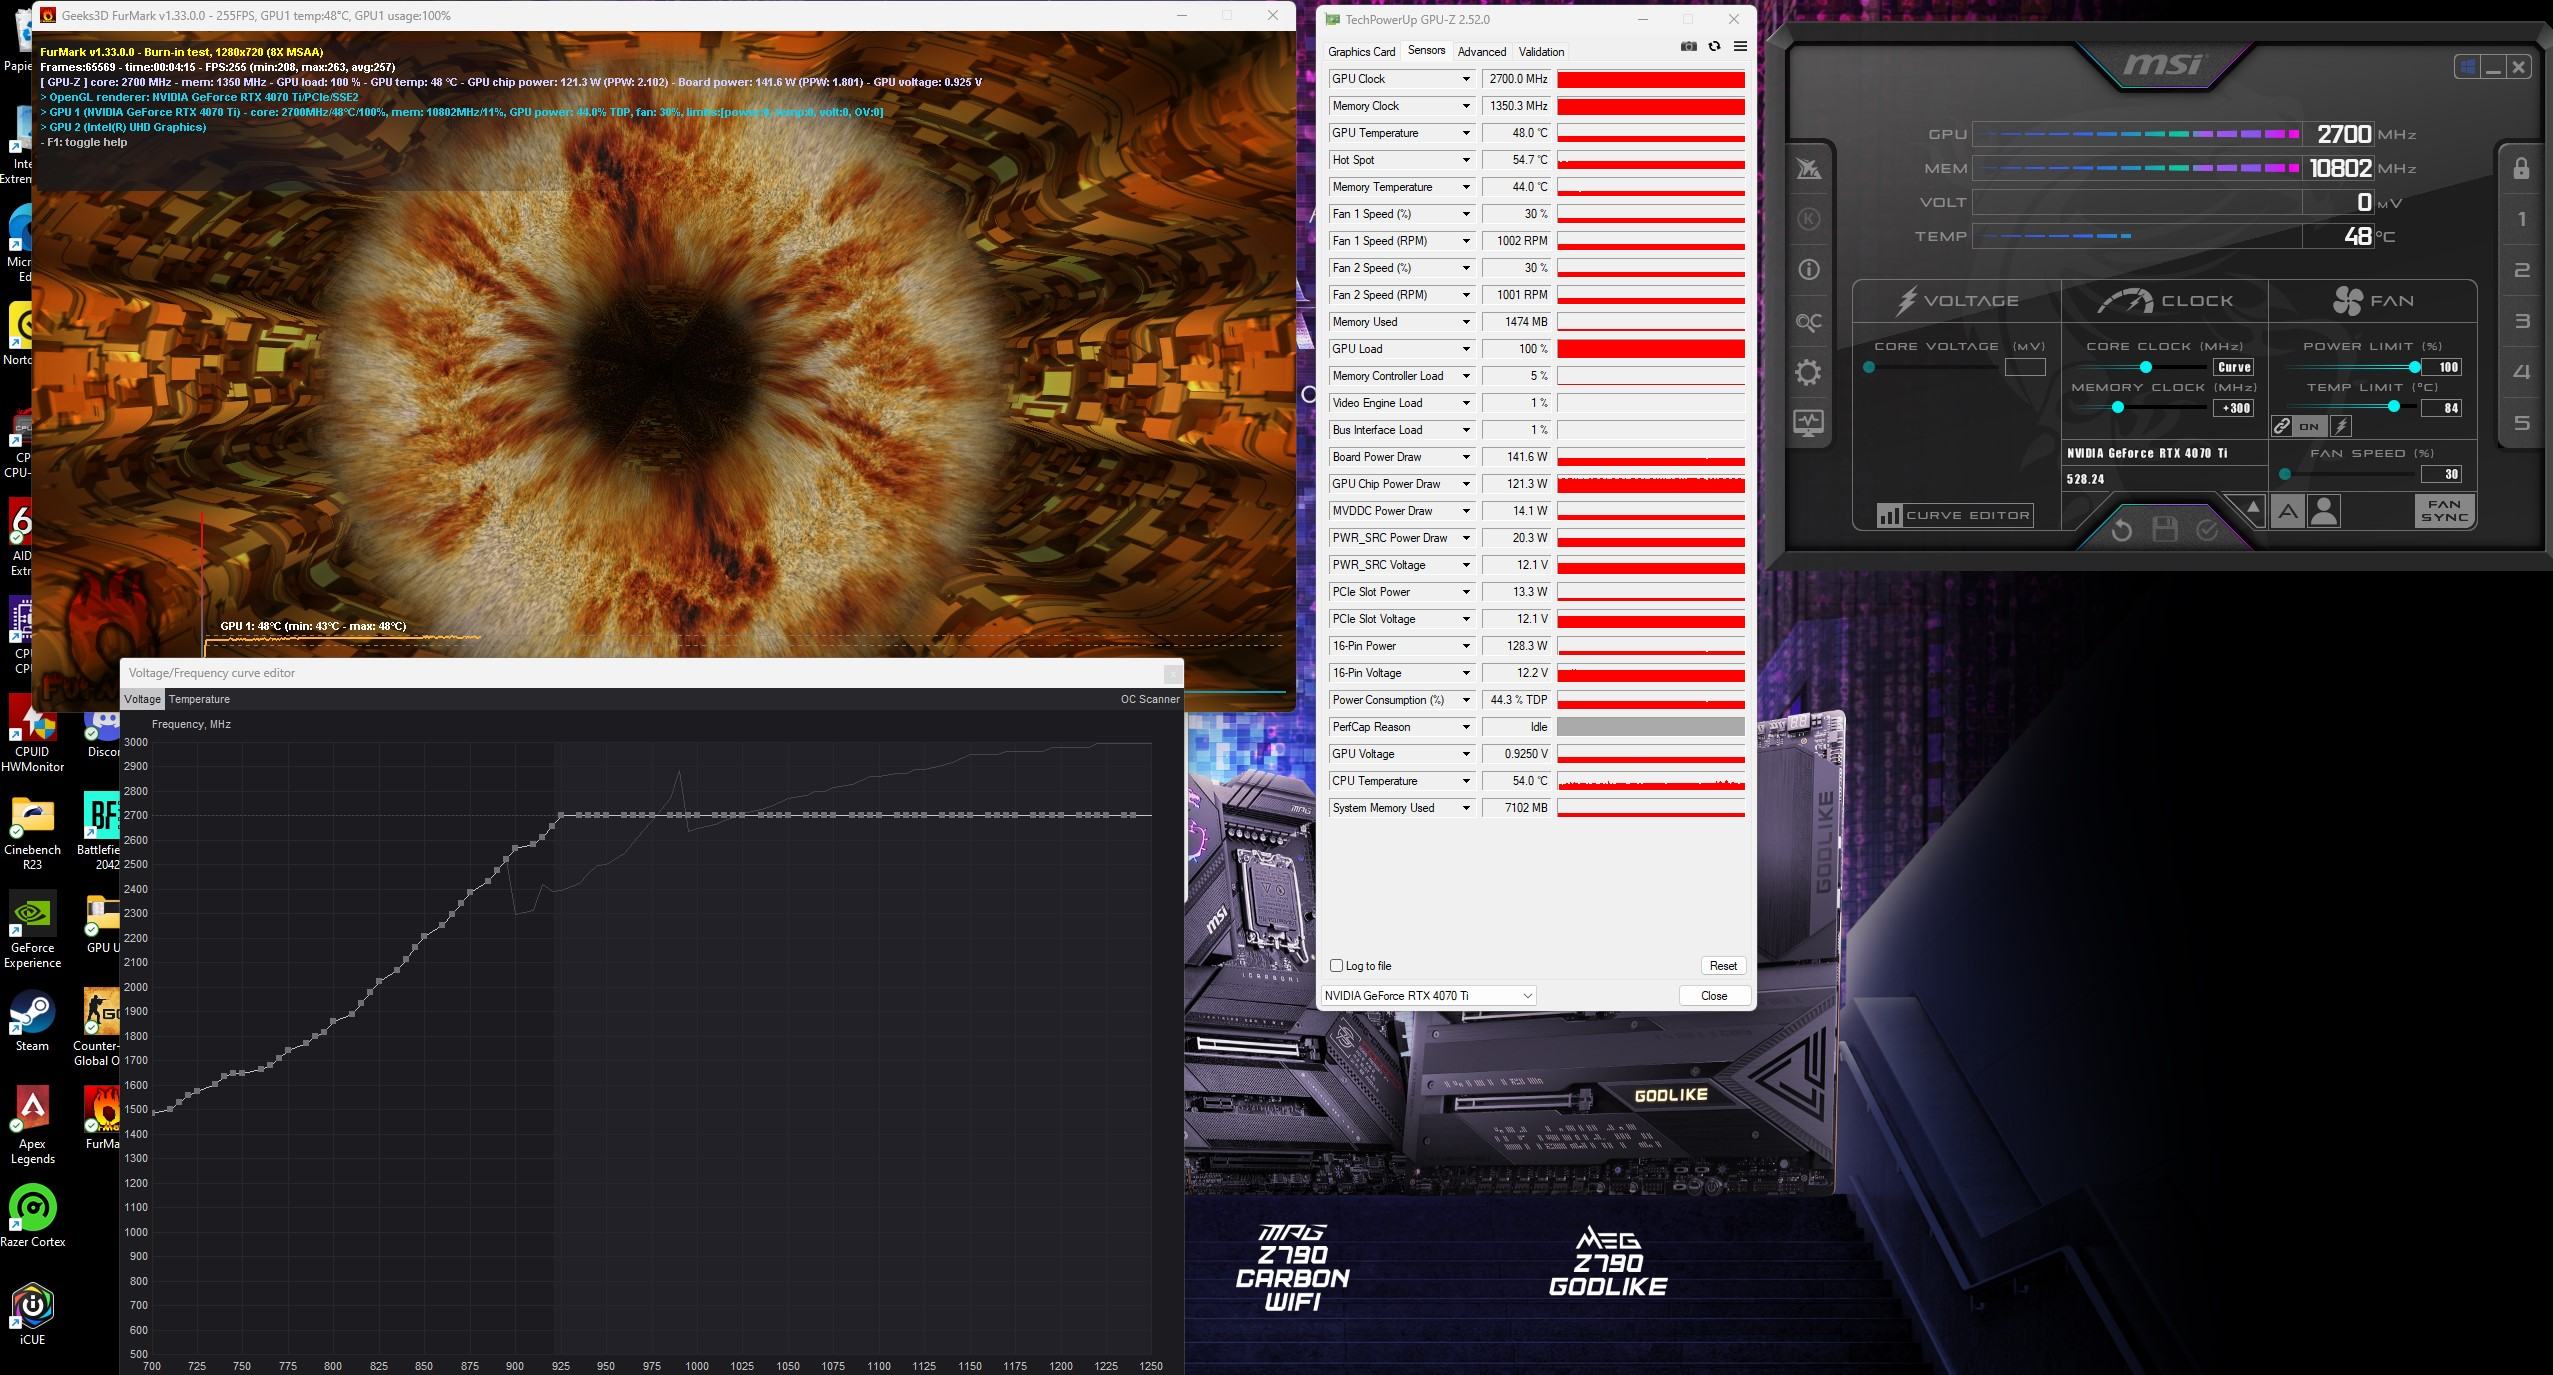Switch to Temperature tab in curve editor
Screen dimensions: 2553x1375
tap(199, 699)
